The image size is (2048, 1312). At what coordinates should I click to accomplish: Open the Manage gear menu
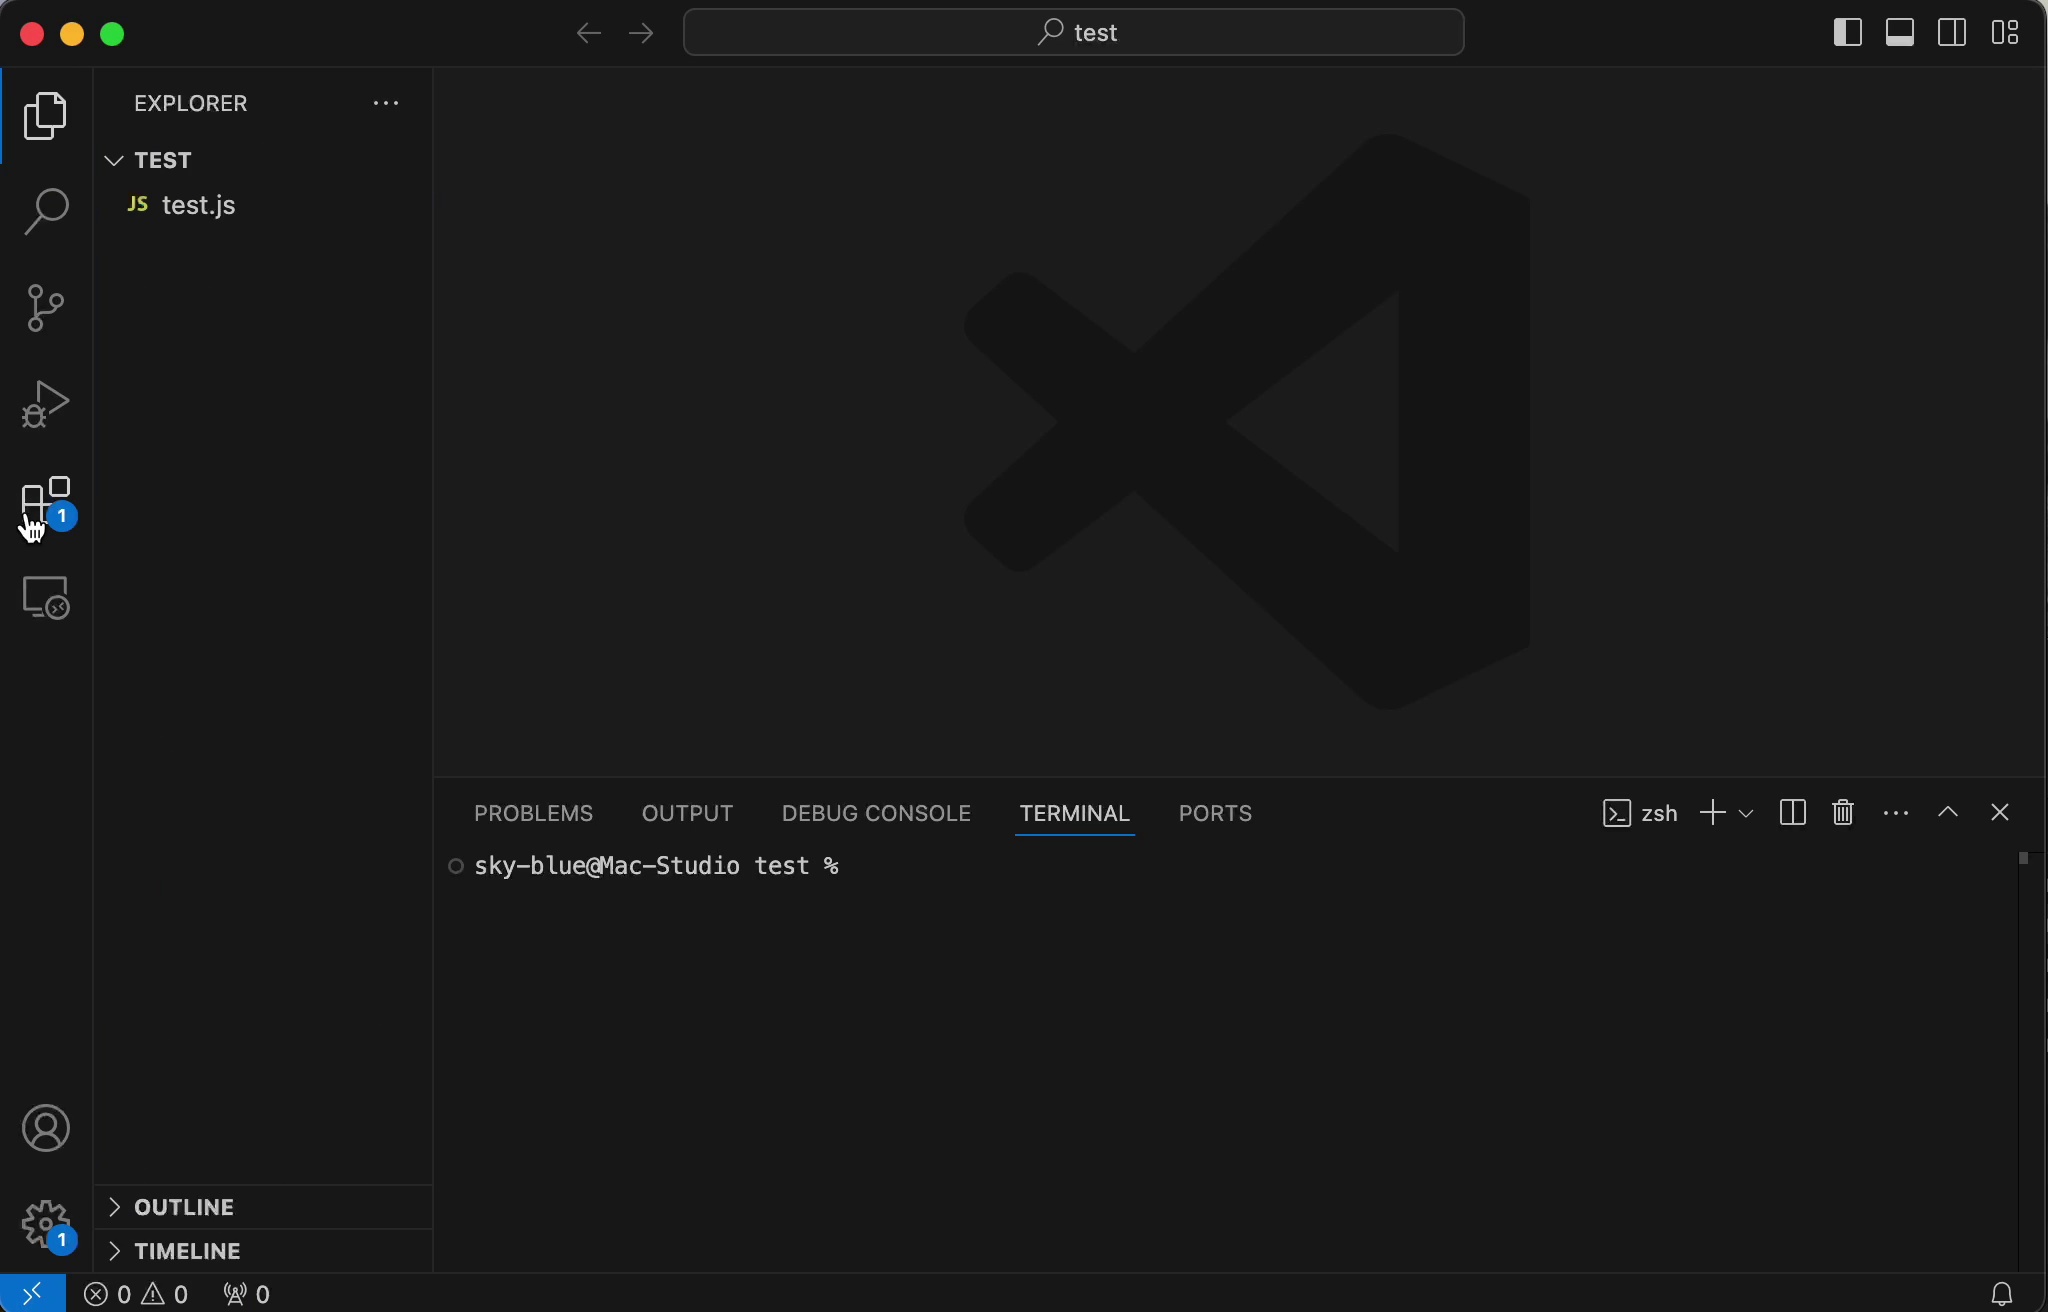pos(46,1225)
